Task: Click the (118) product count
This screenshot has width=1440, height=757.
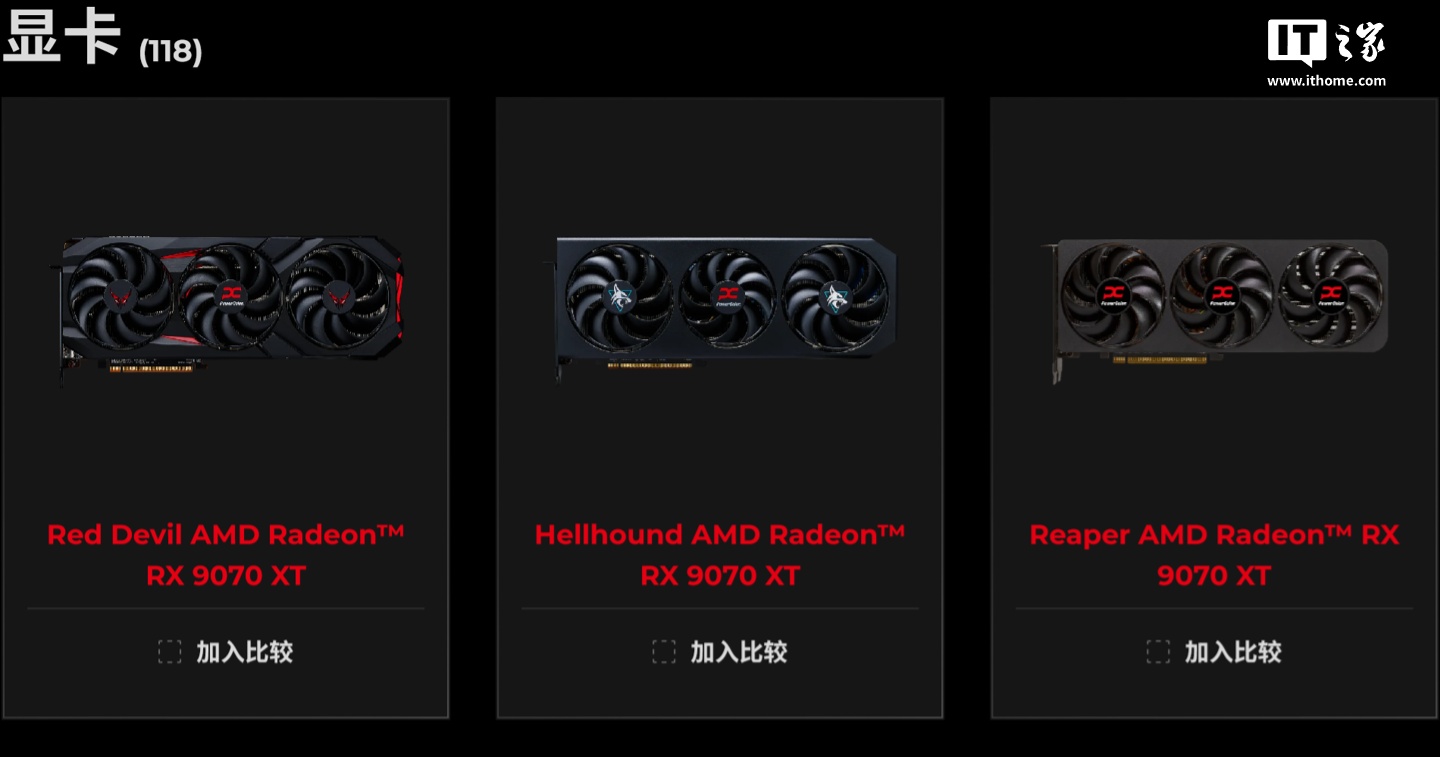Action: coord(170,51)
